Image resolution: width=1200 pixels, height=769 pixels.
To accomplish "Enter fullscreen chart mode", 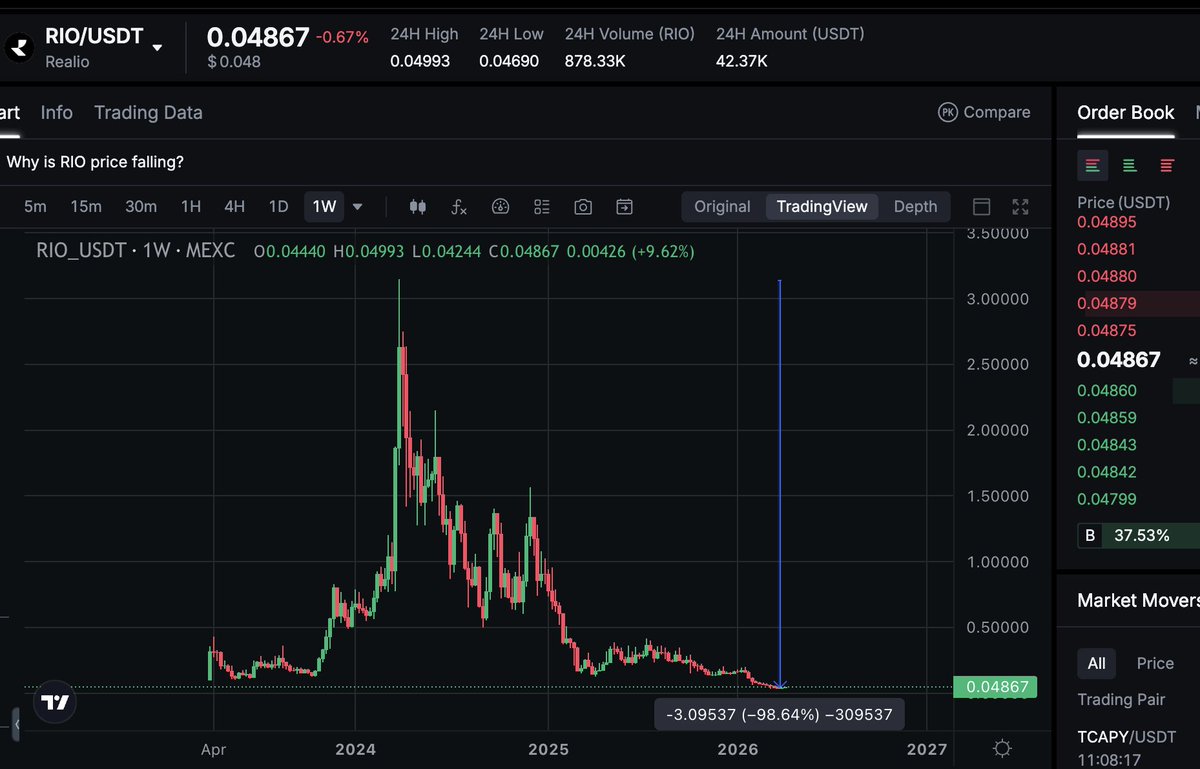I will click(1021, 207).
